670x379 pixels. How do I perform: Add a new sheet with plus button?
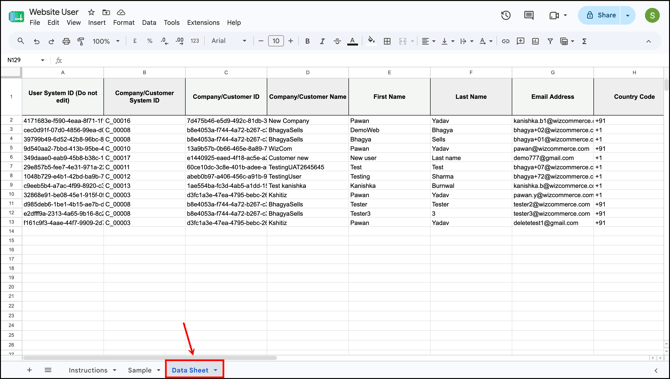29,370
